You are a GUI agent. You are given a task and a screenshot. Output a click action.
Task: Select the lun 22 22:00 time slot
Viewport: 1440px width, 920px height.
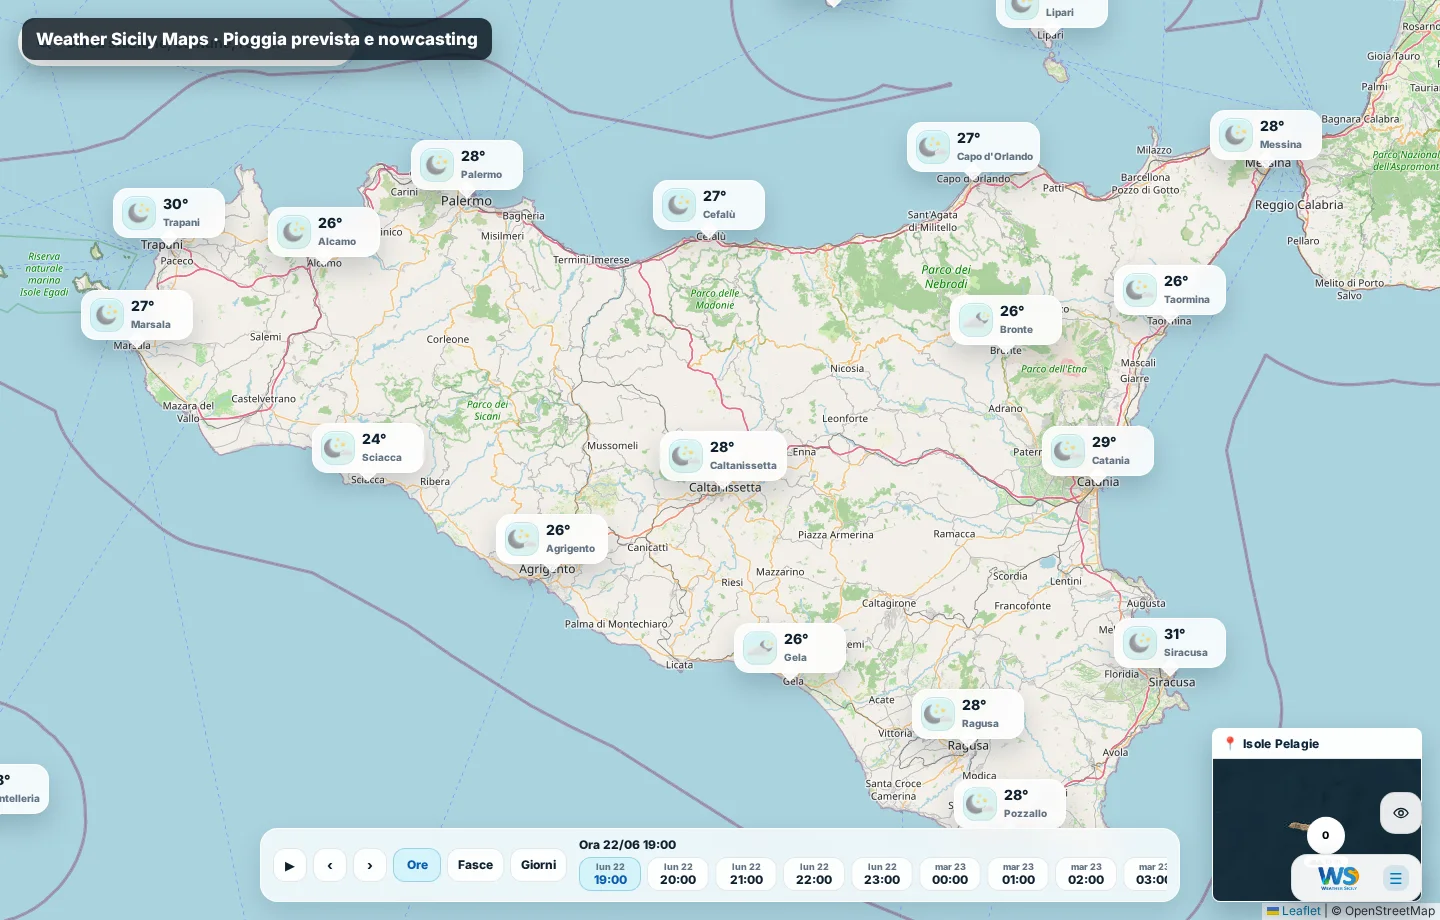(814, 874)
